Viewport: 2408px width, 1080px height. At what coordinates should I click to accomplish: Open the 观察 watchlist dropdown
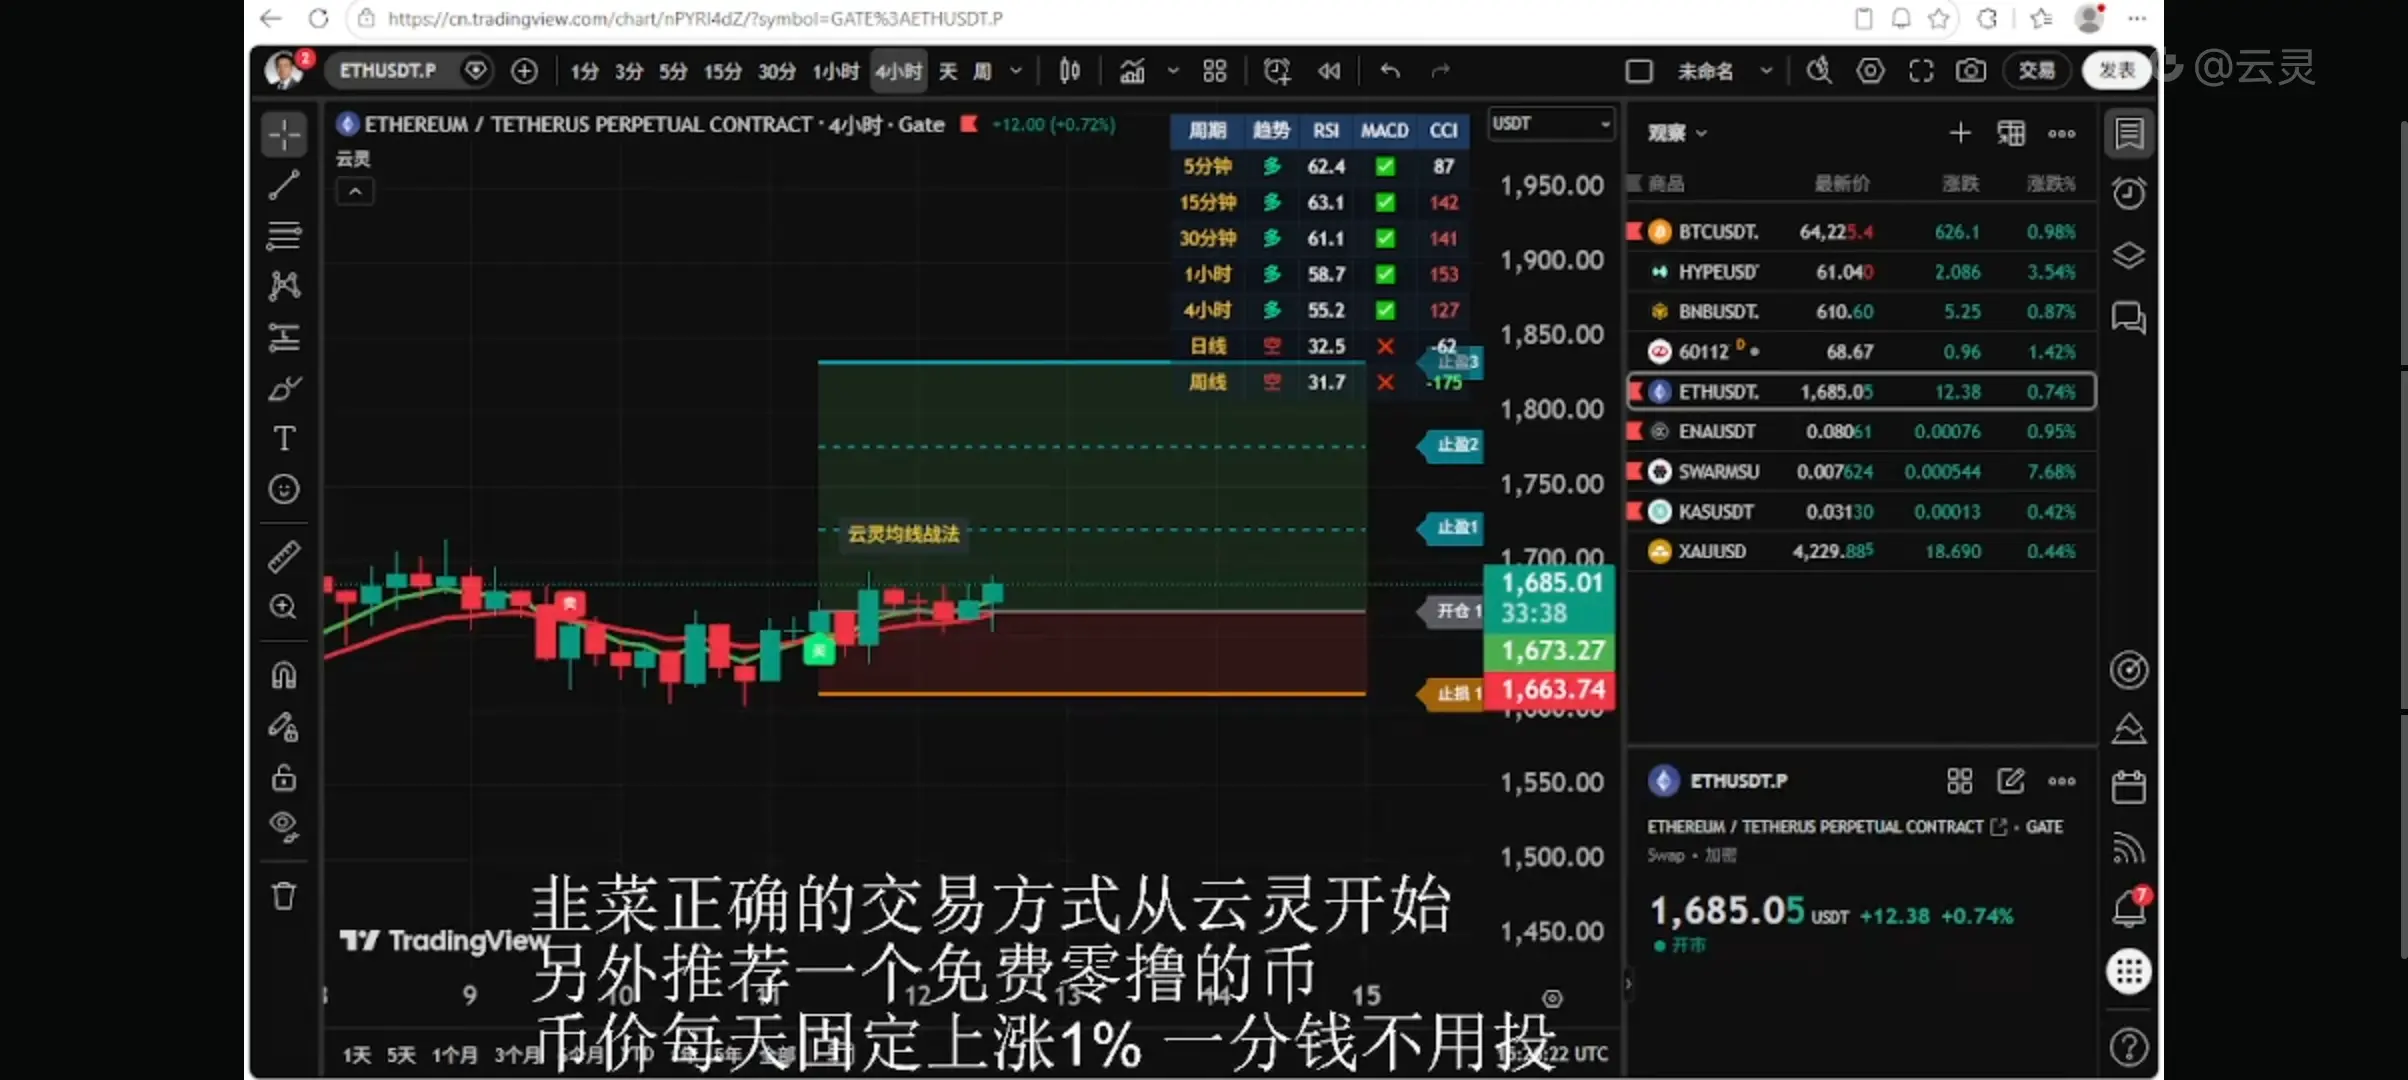click(x=1677, y=133)
